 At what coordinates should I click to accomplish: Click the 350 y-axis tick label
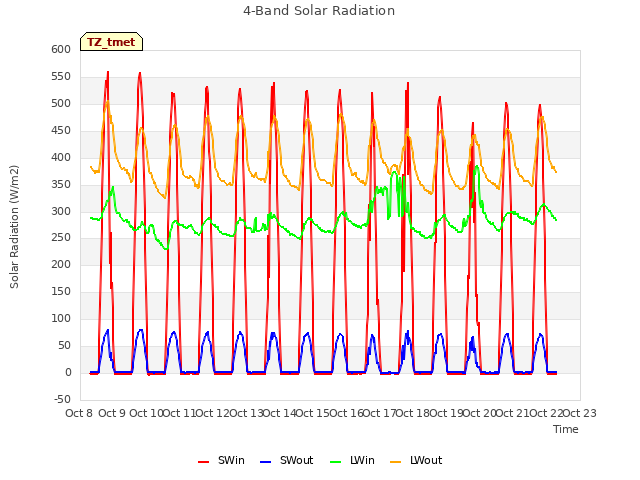coord(61,184)
